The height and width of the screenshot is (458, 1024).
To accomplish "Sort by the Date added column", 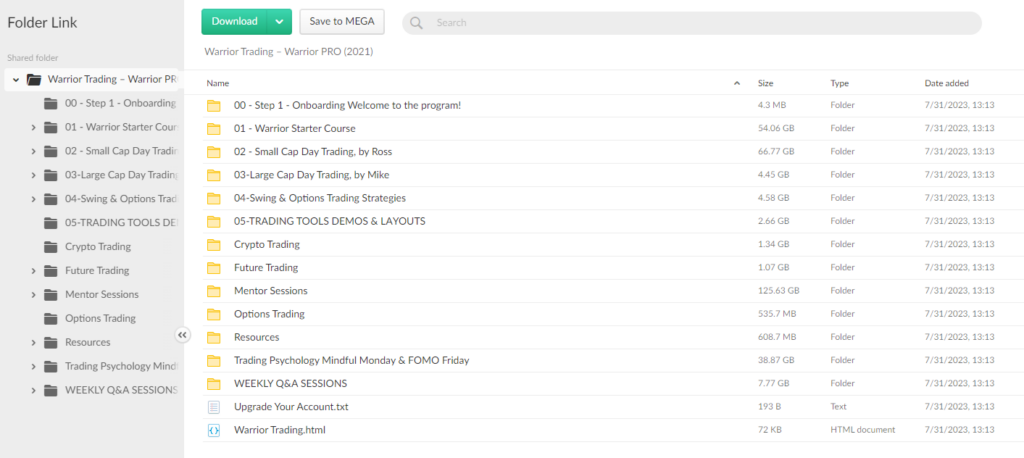I will coord(946,83).
